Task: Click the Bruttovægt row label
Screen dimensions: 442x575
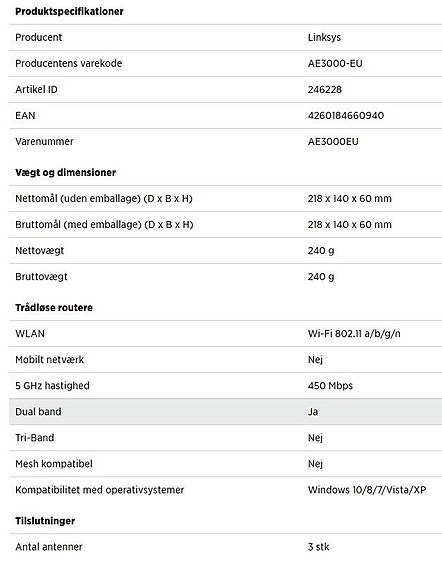Action: pos(41,277)
